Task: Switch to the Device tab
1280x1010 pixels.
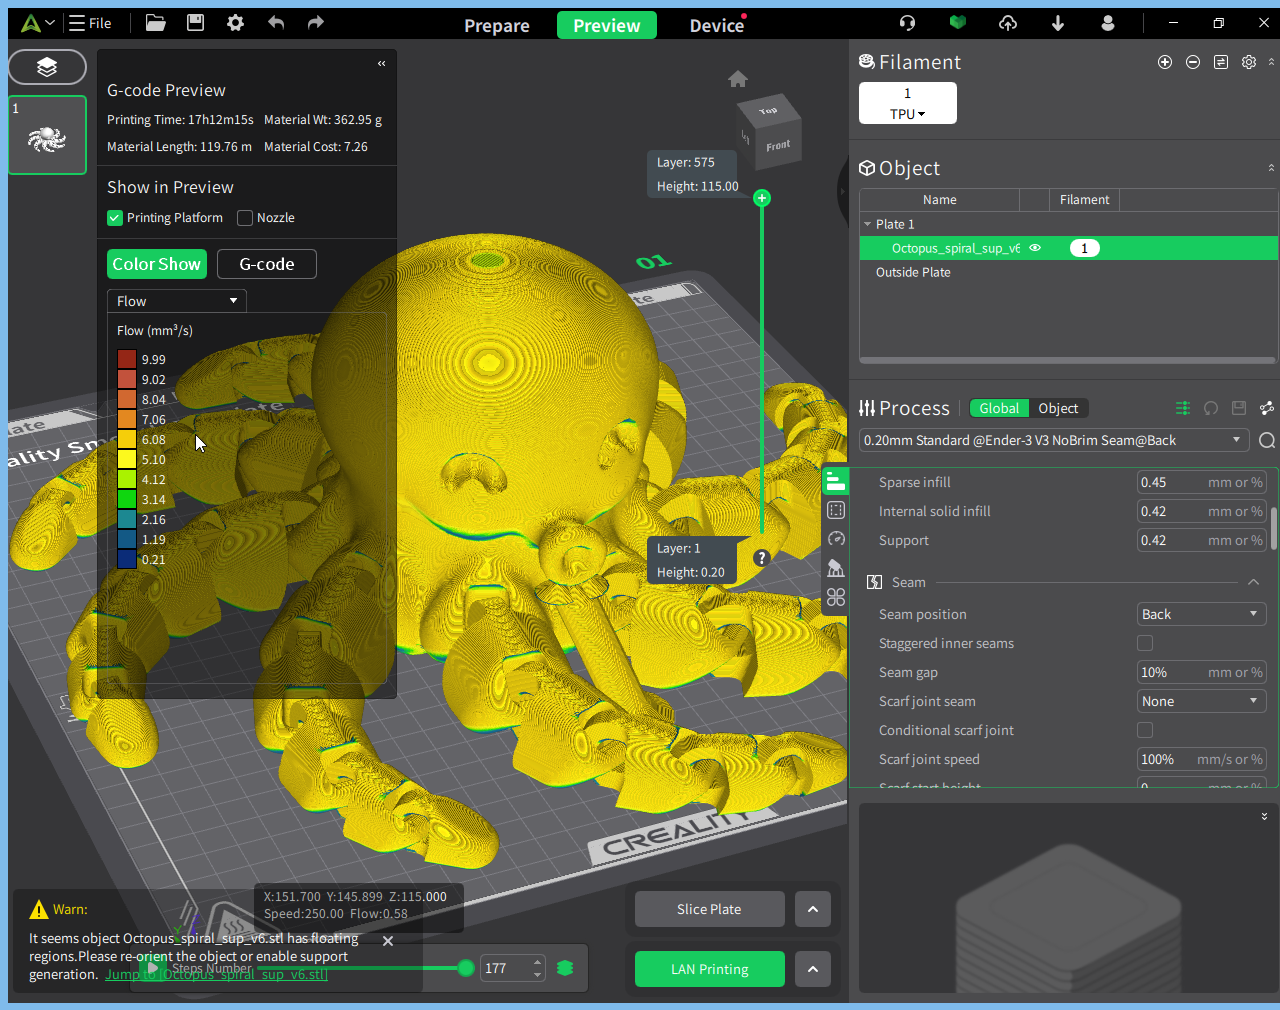Action: (x=717, y=25)
